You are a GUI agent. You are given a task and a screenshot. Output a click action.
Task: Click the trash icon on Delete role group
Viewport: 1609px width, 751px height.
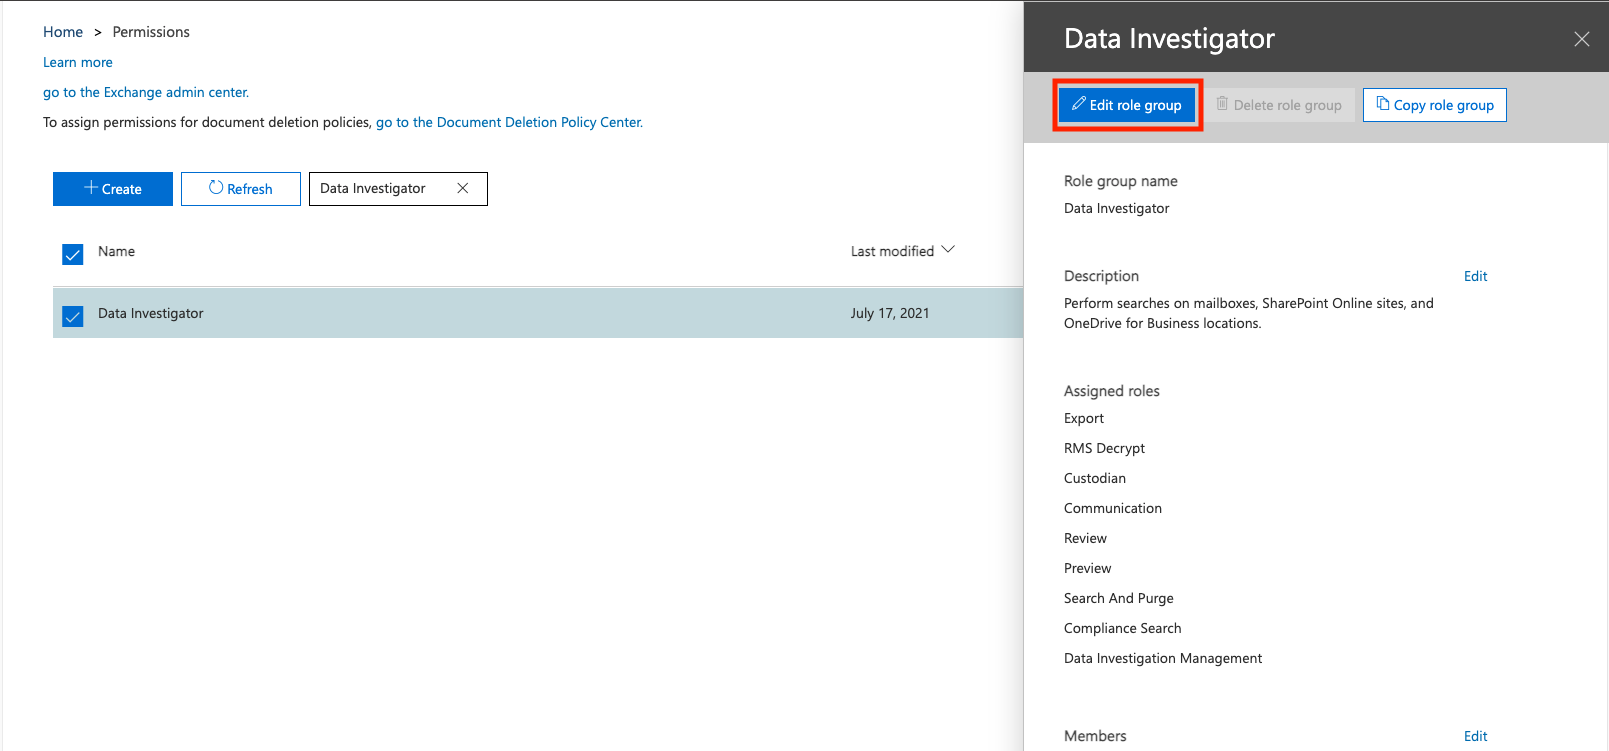1222,104
